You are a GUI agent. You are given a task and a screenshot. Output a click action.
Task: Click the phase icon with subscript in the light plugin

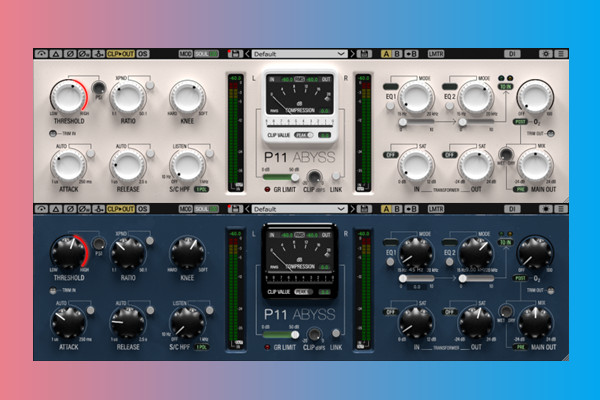(x=84, y=54)
